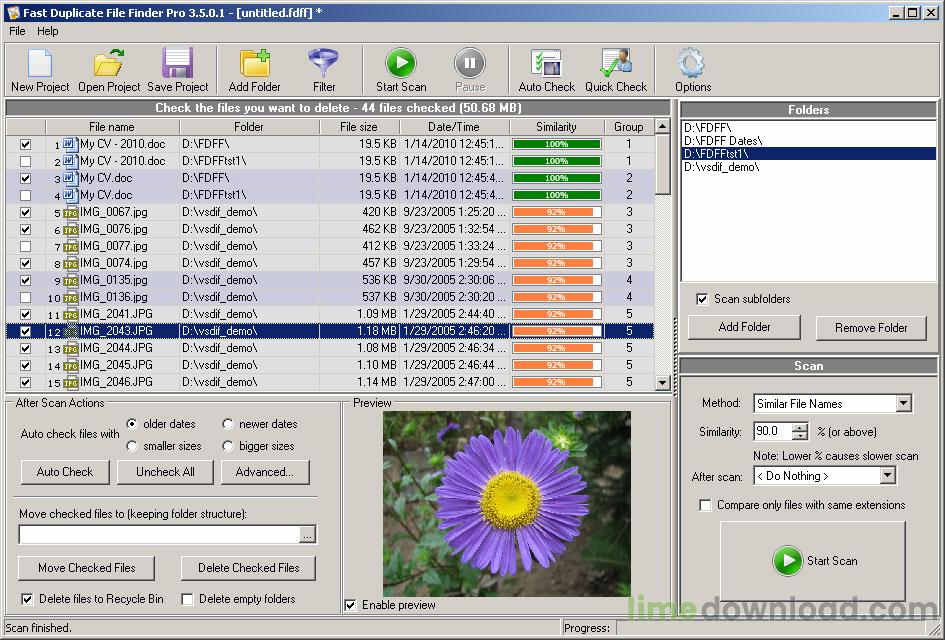
Task: Pause the current scan
Action: [469, 63]
